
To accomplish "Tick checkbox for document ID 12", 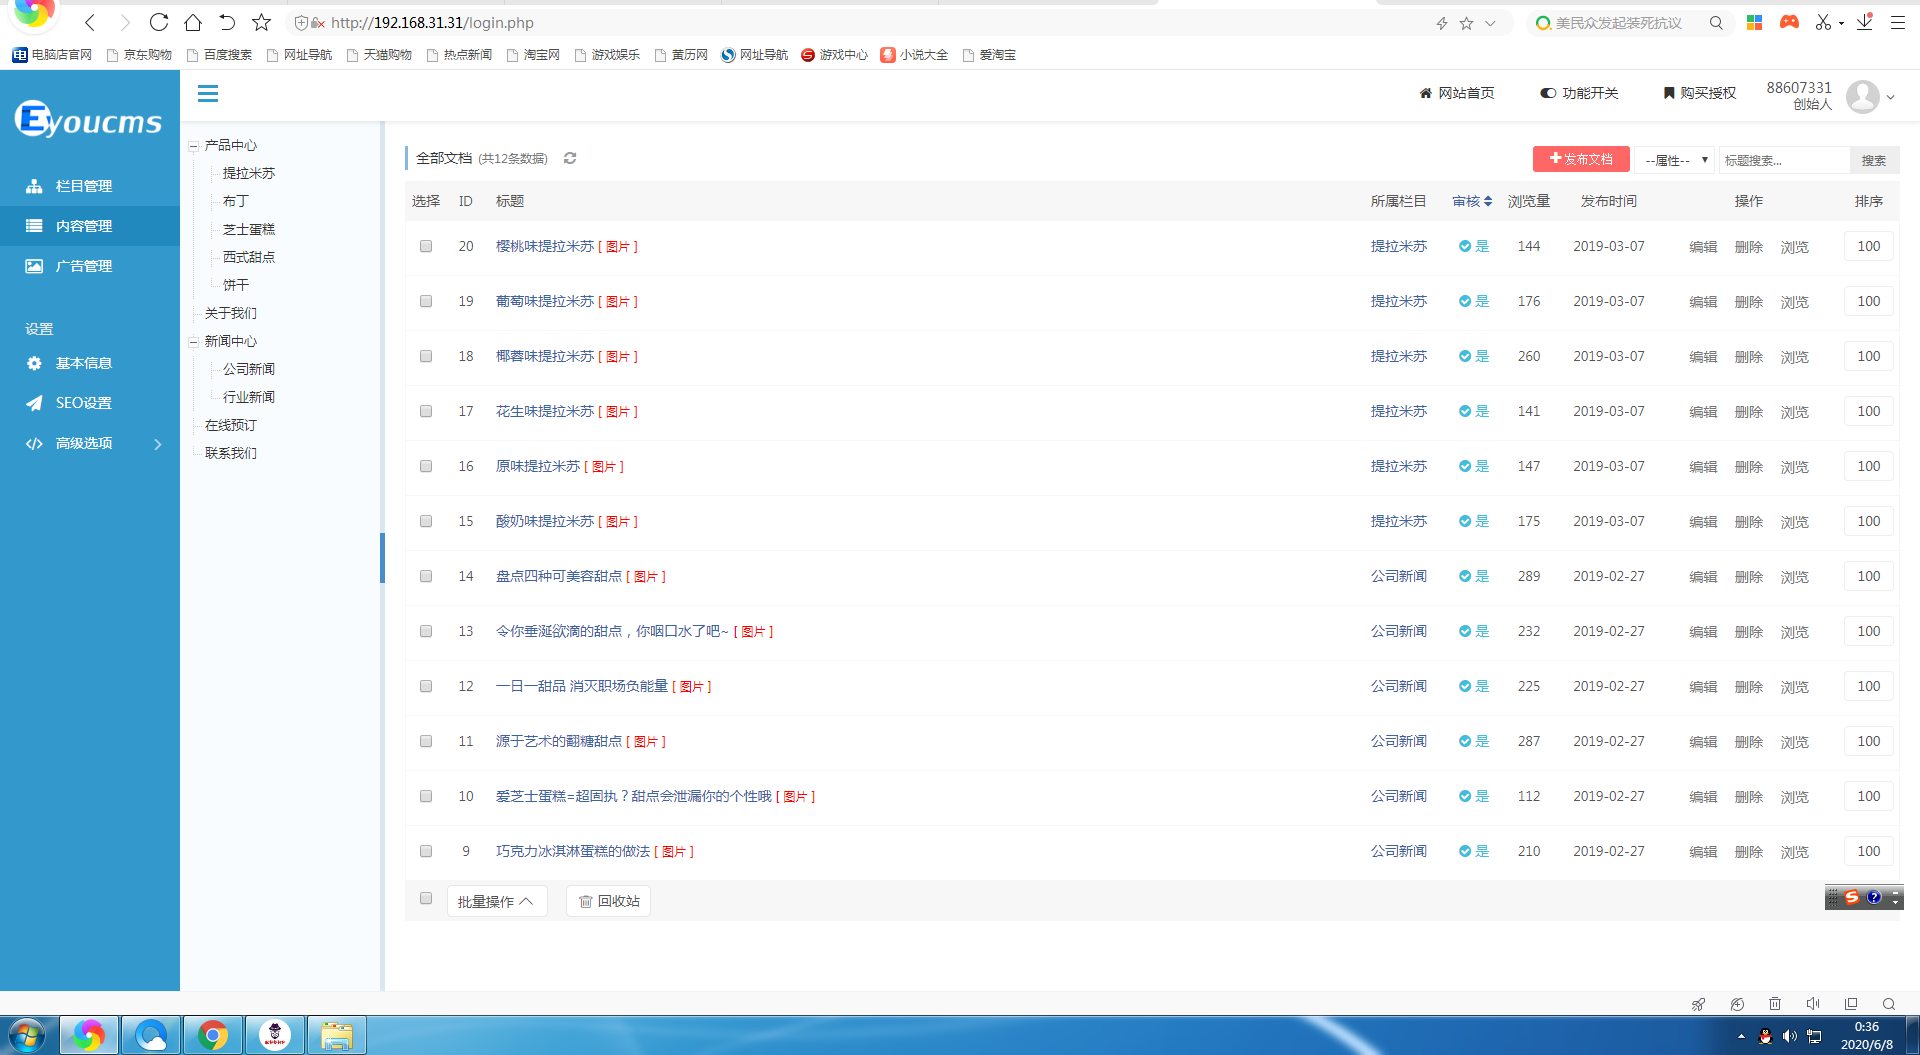I will click(426, 686).
